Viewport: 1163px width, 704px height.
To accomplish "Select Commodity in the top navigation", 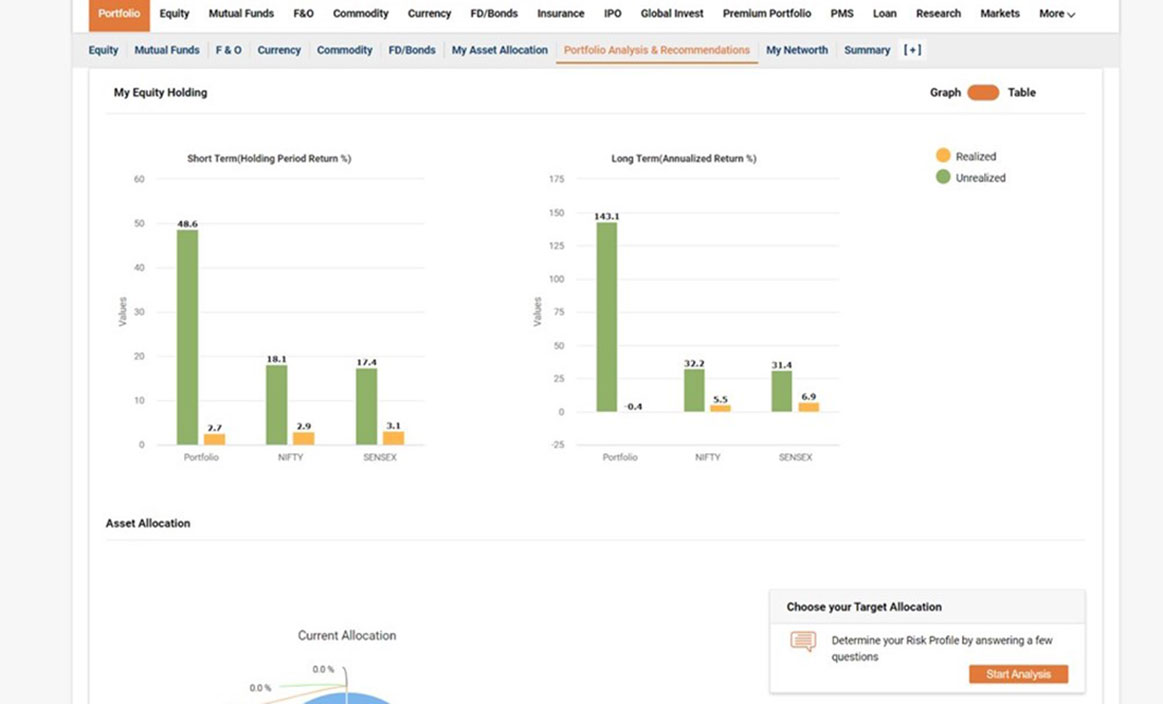I will 360,13.
